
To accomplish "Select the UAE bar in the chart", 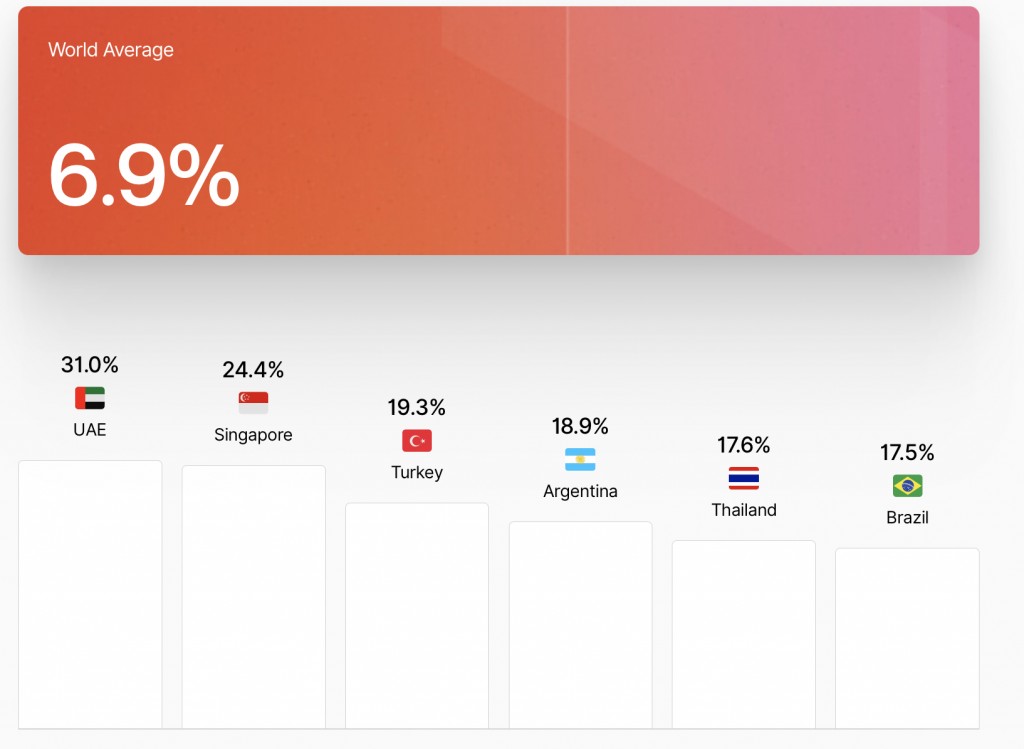I will click(x=90, y=594).
